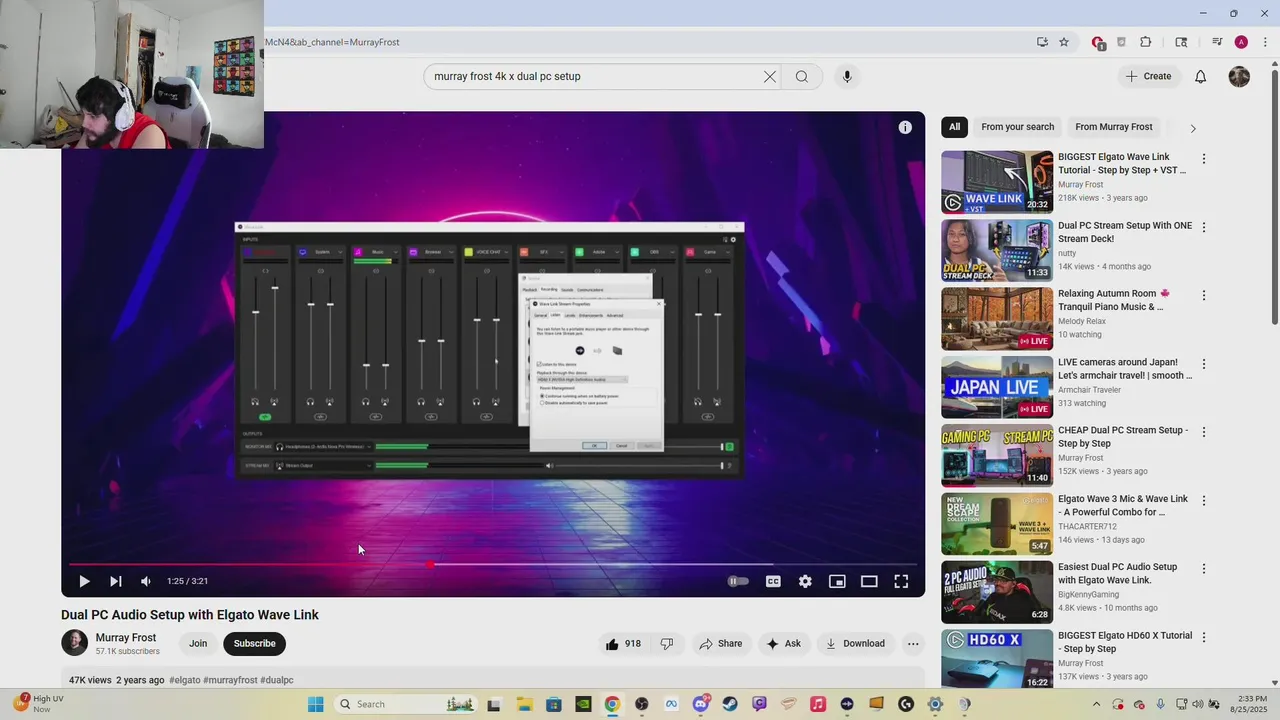The width and height of the screenshot is (1280, 720).
Task: Open Steam from the taskbar
Action: [x=730, y=704]
